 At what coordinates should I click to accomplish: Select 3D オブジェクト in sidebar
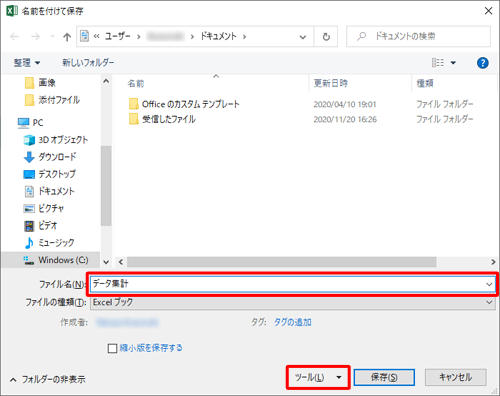(56, 140)
